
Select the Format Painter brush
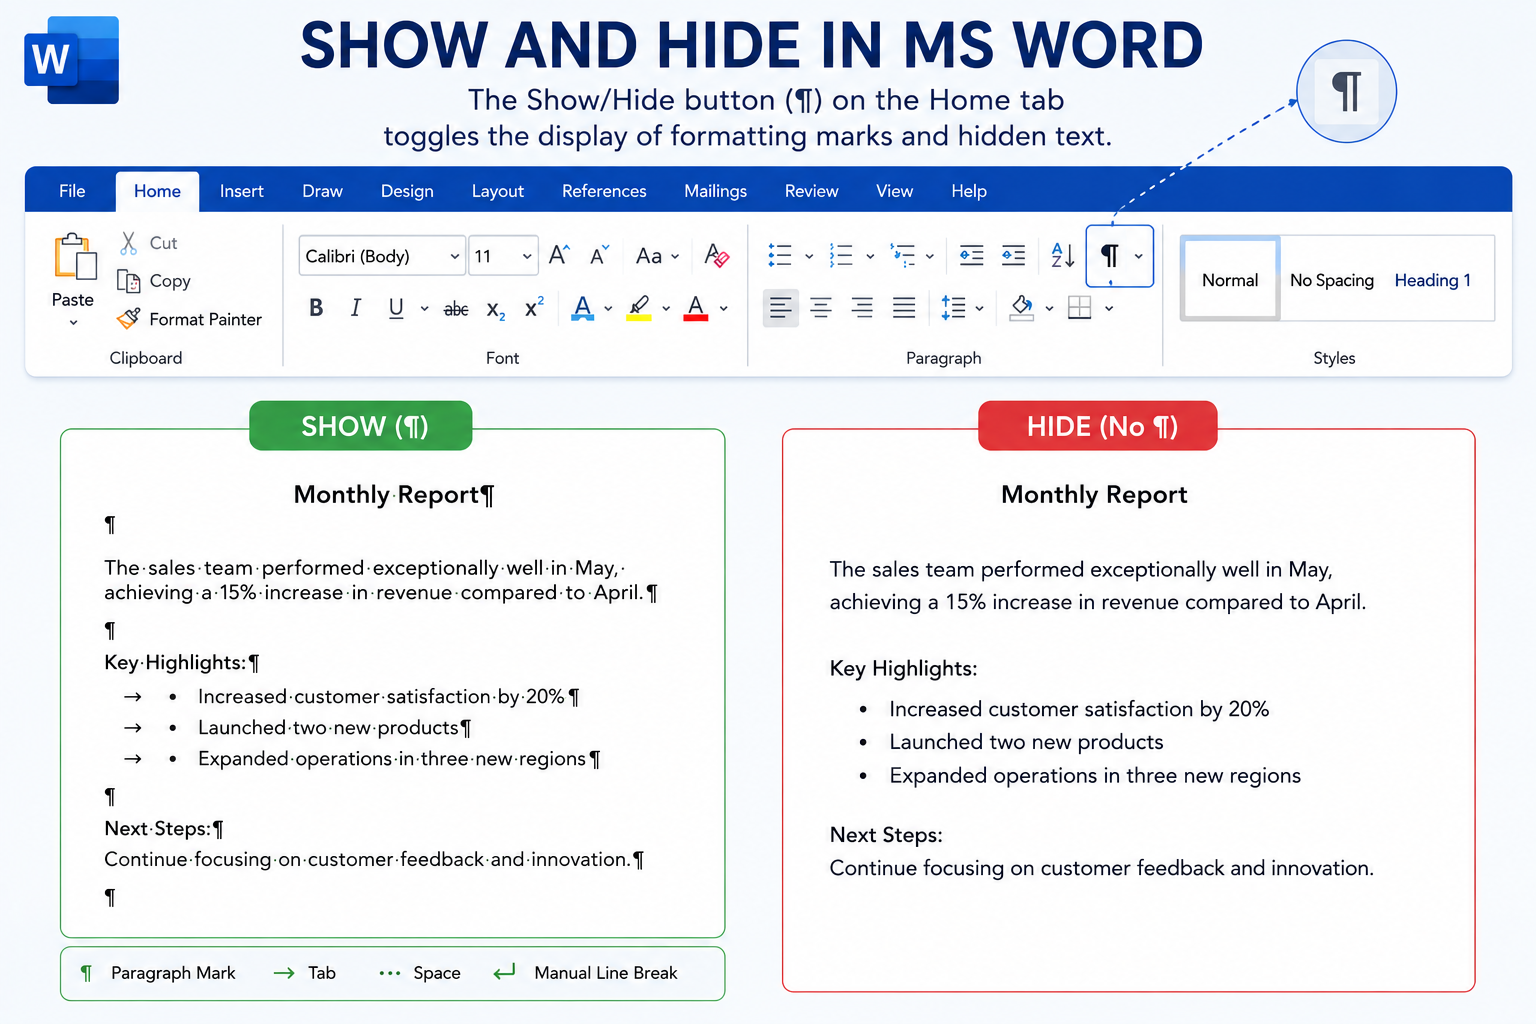coord(129,319)
